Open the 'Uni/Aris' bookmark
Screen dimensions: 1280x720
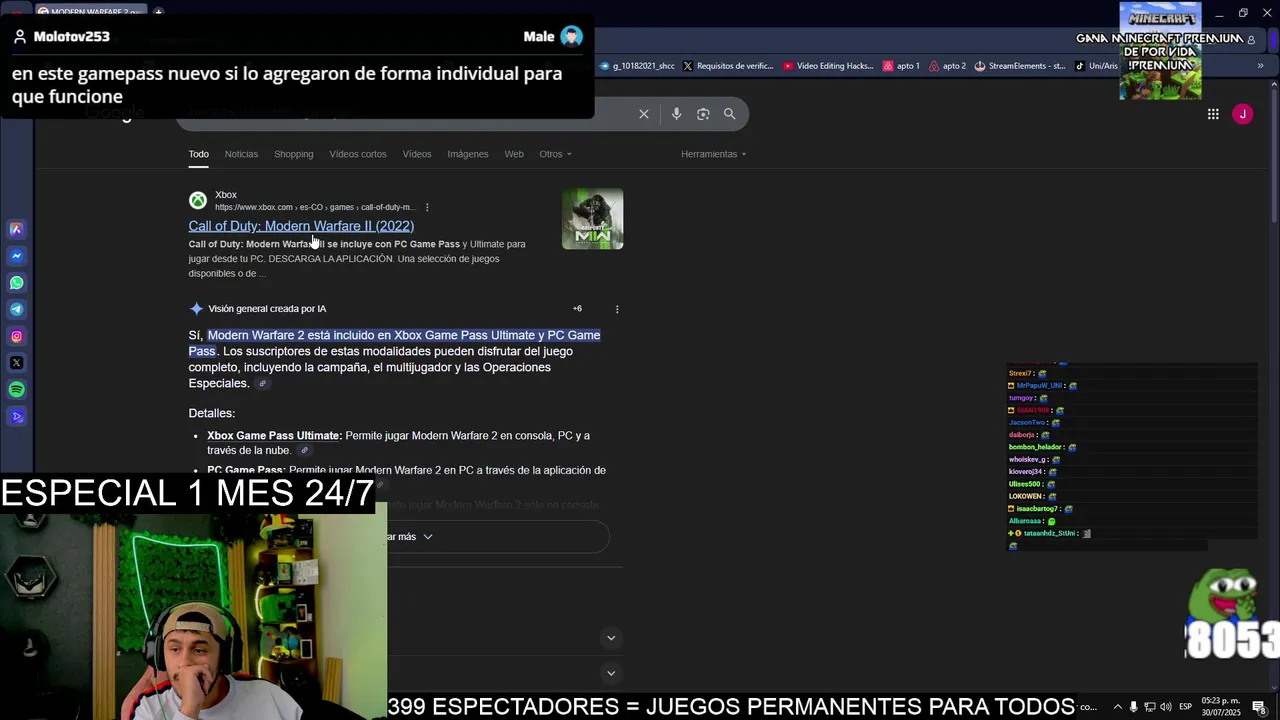(x=1097, y=66)
